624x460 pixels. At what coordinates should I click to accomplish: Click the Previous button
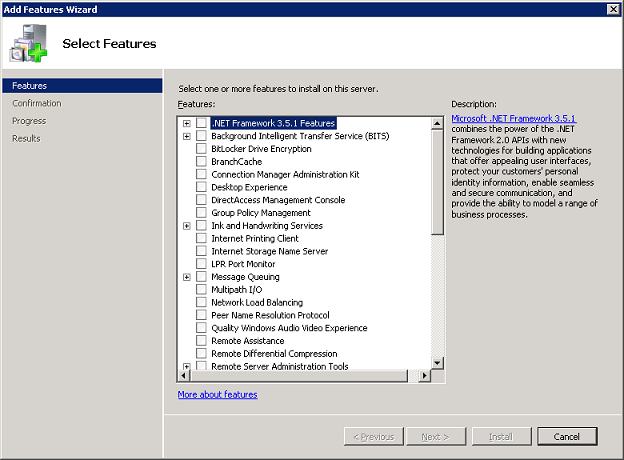(374, 437)
